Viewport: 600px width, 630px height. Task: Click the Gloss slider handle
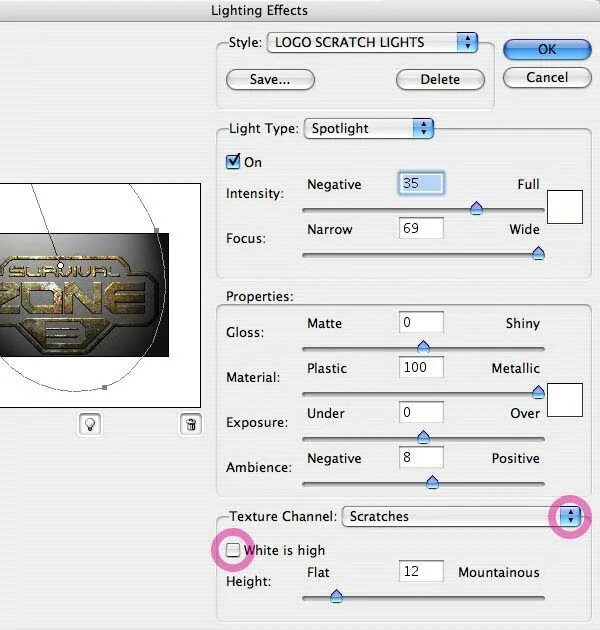pos(423,347)
